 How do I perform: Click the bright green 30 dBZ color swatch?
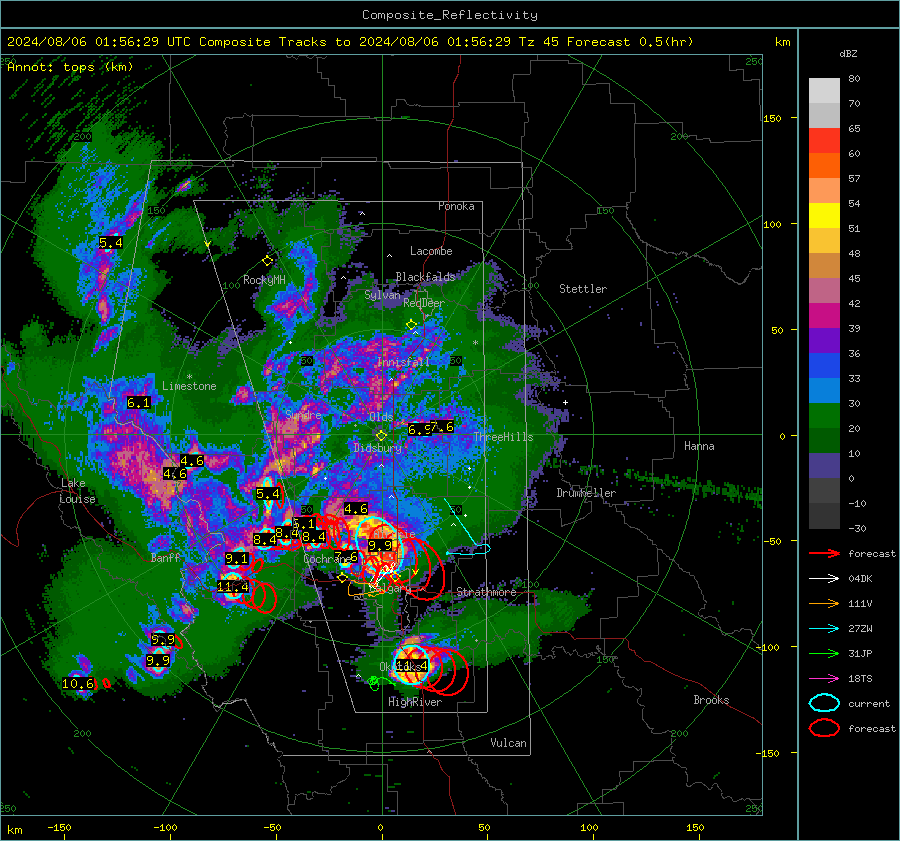click(x=824, y=416)
